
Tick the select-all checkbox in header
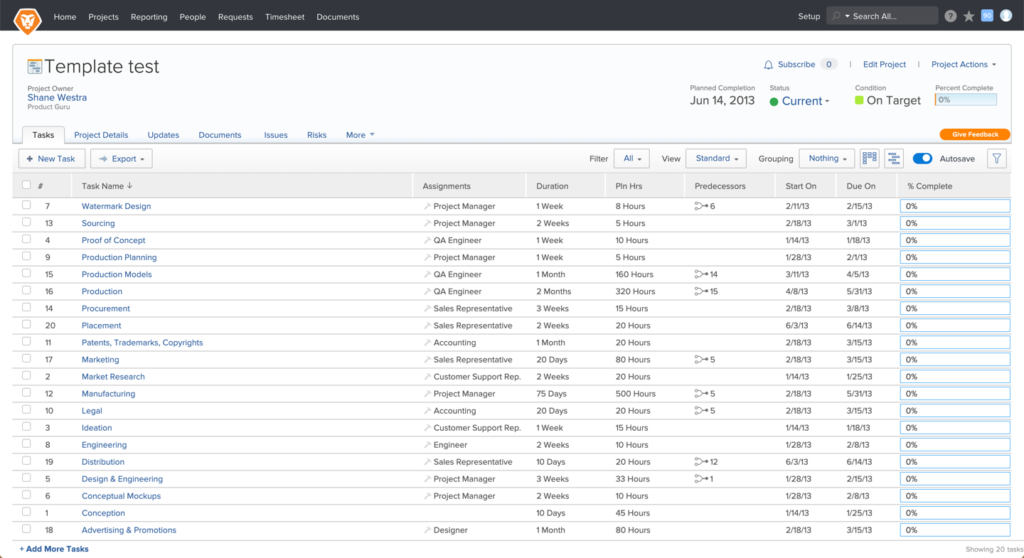[x=27, y=185]
